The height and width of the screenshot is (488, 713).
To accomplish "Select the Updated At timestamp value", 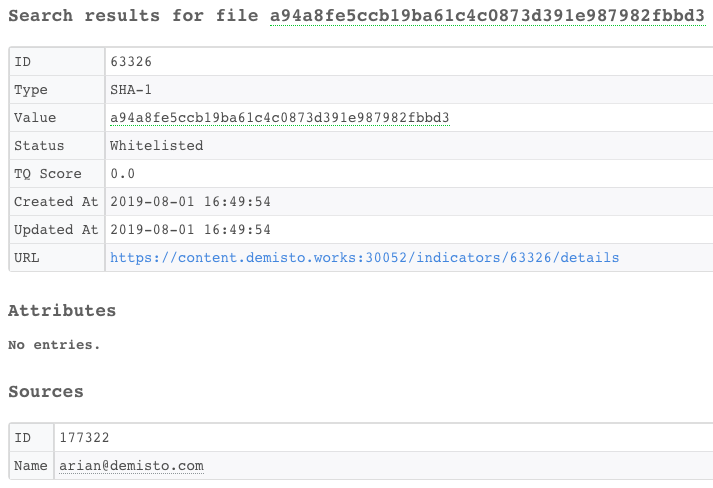I will click(x=191, y=230).
